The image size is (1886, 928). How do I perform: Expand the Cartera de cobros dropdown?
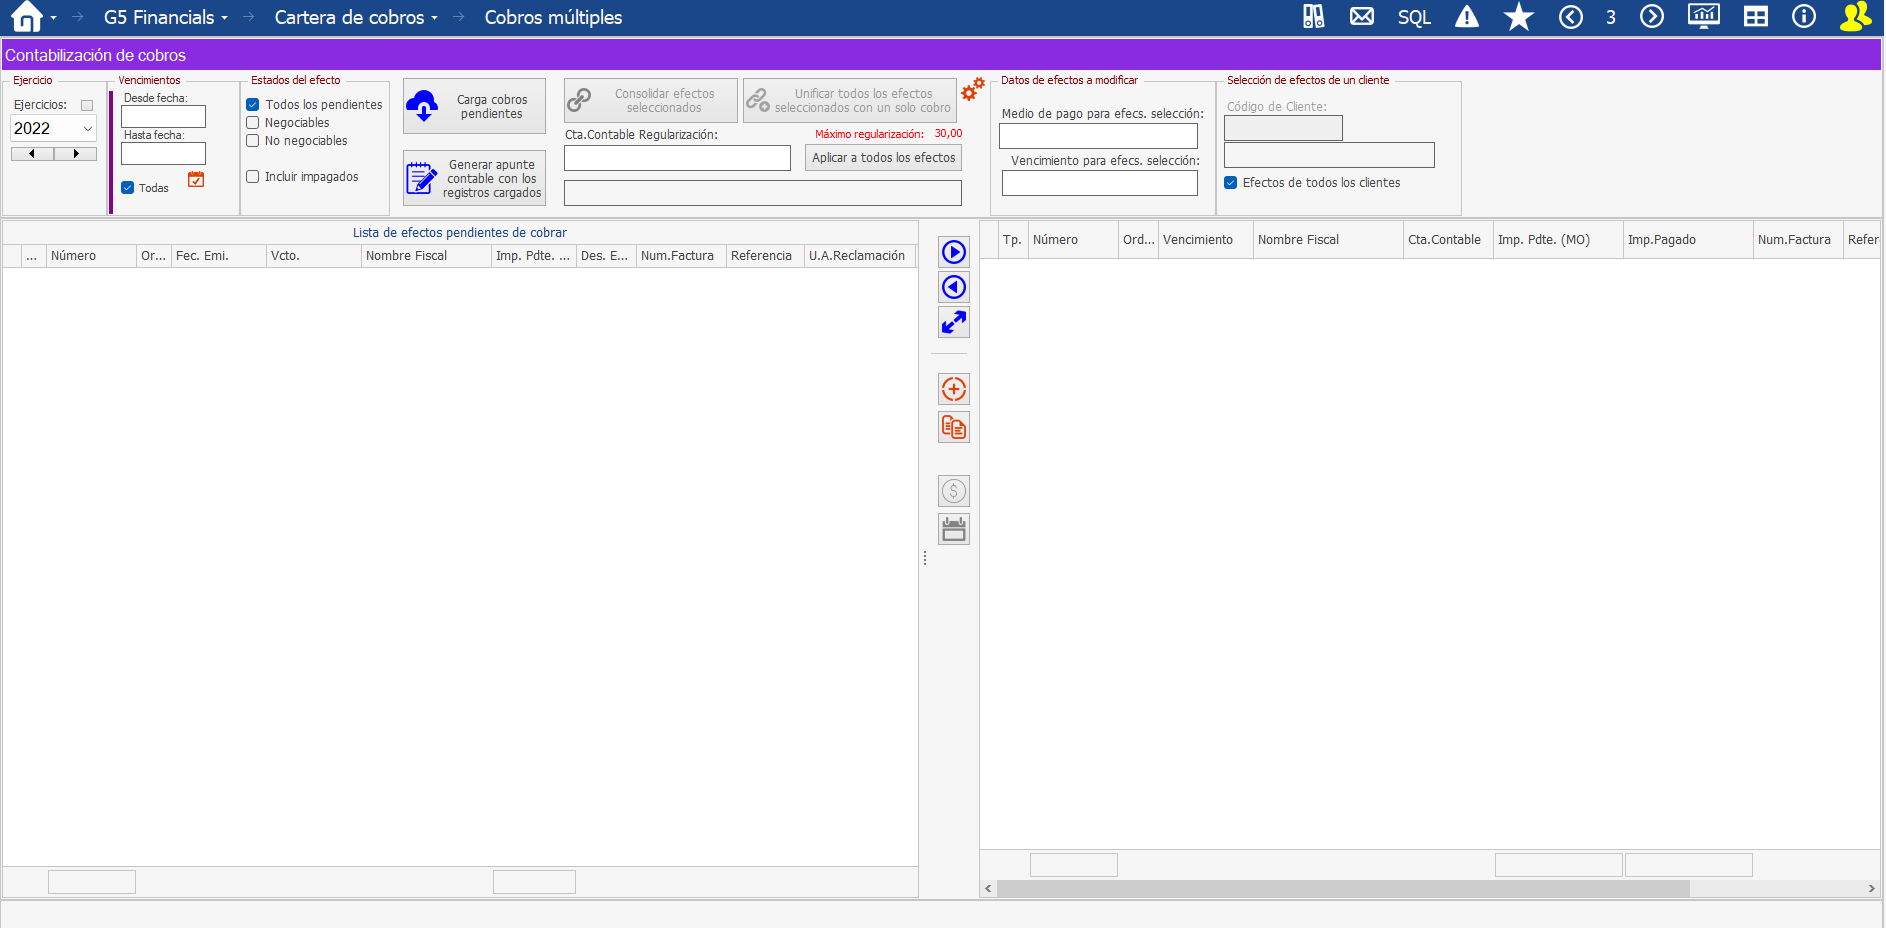point(435,18)
